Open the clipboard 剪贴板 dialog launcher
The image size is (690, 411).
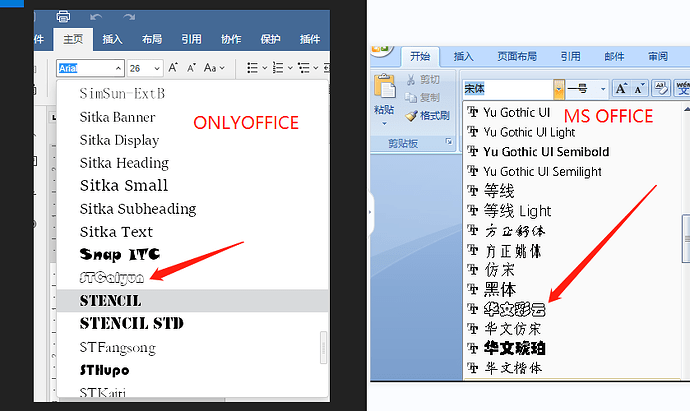point(449,142)
